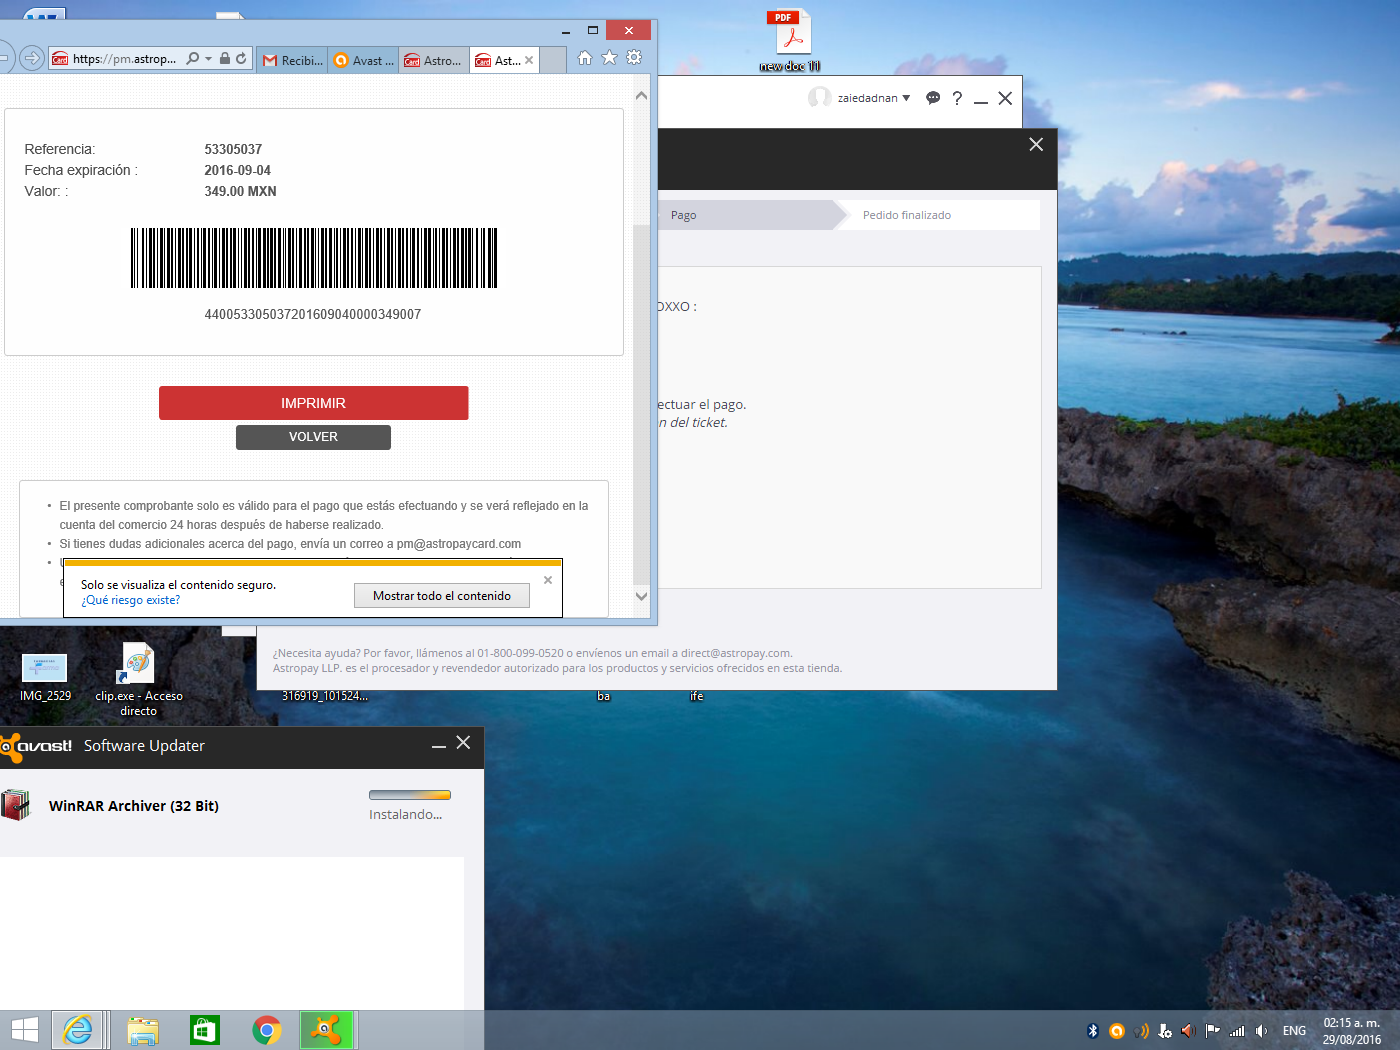The image size is (1400, 1050).
Task: Click the WinRAR installing progress bar
Action: click(410, 795)
